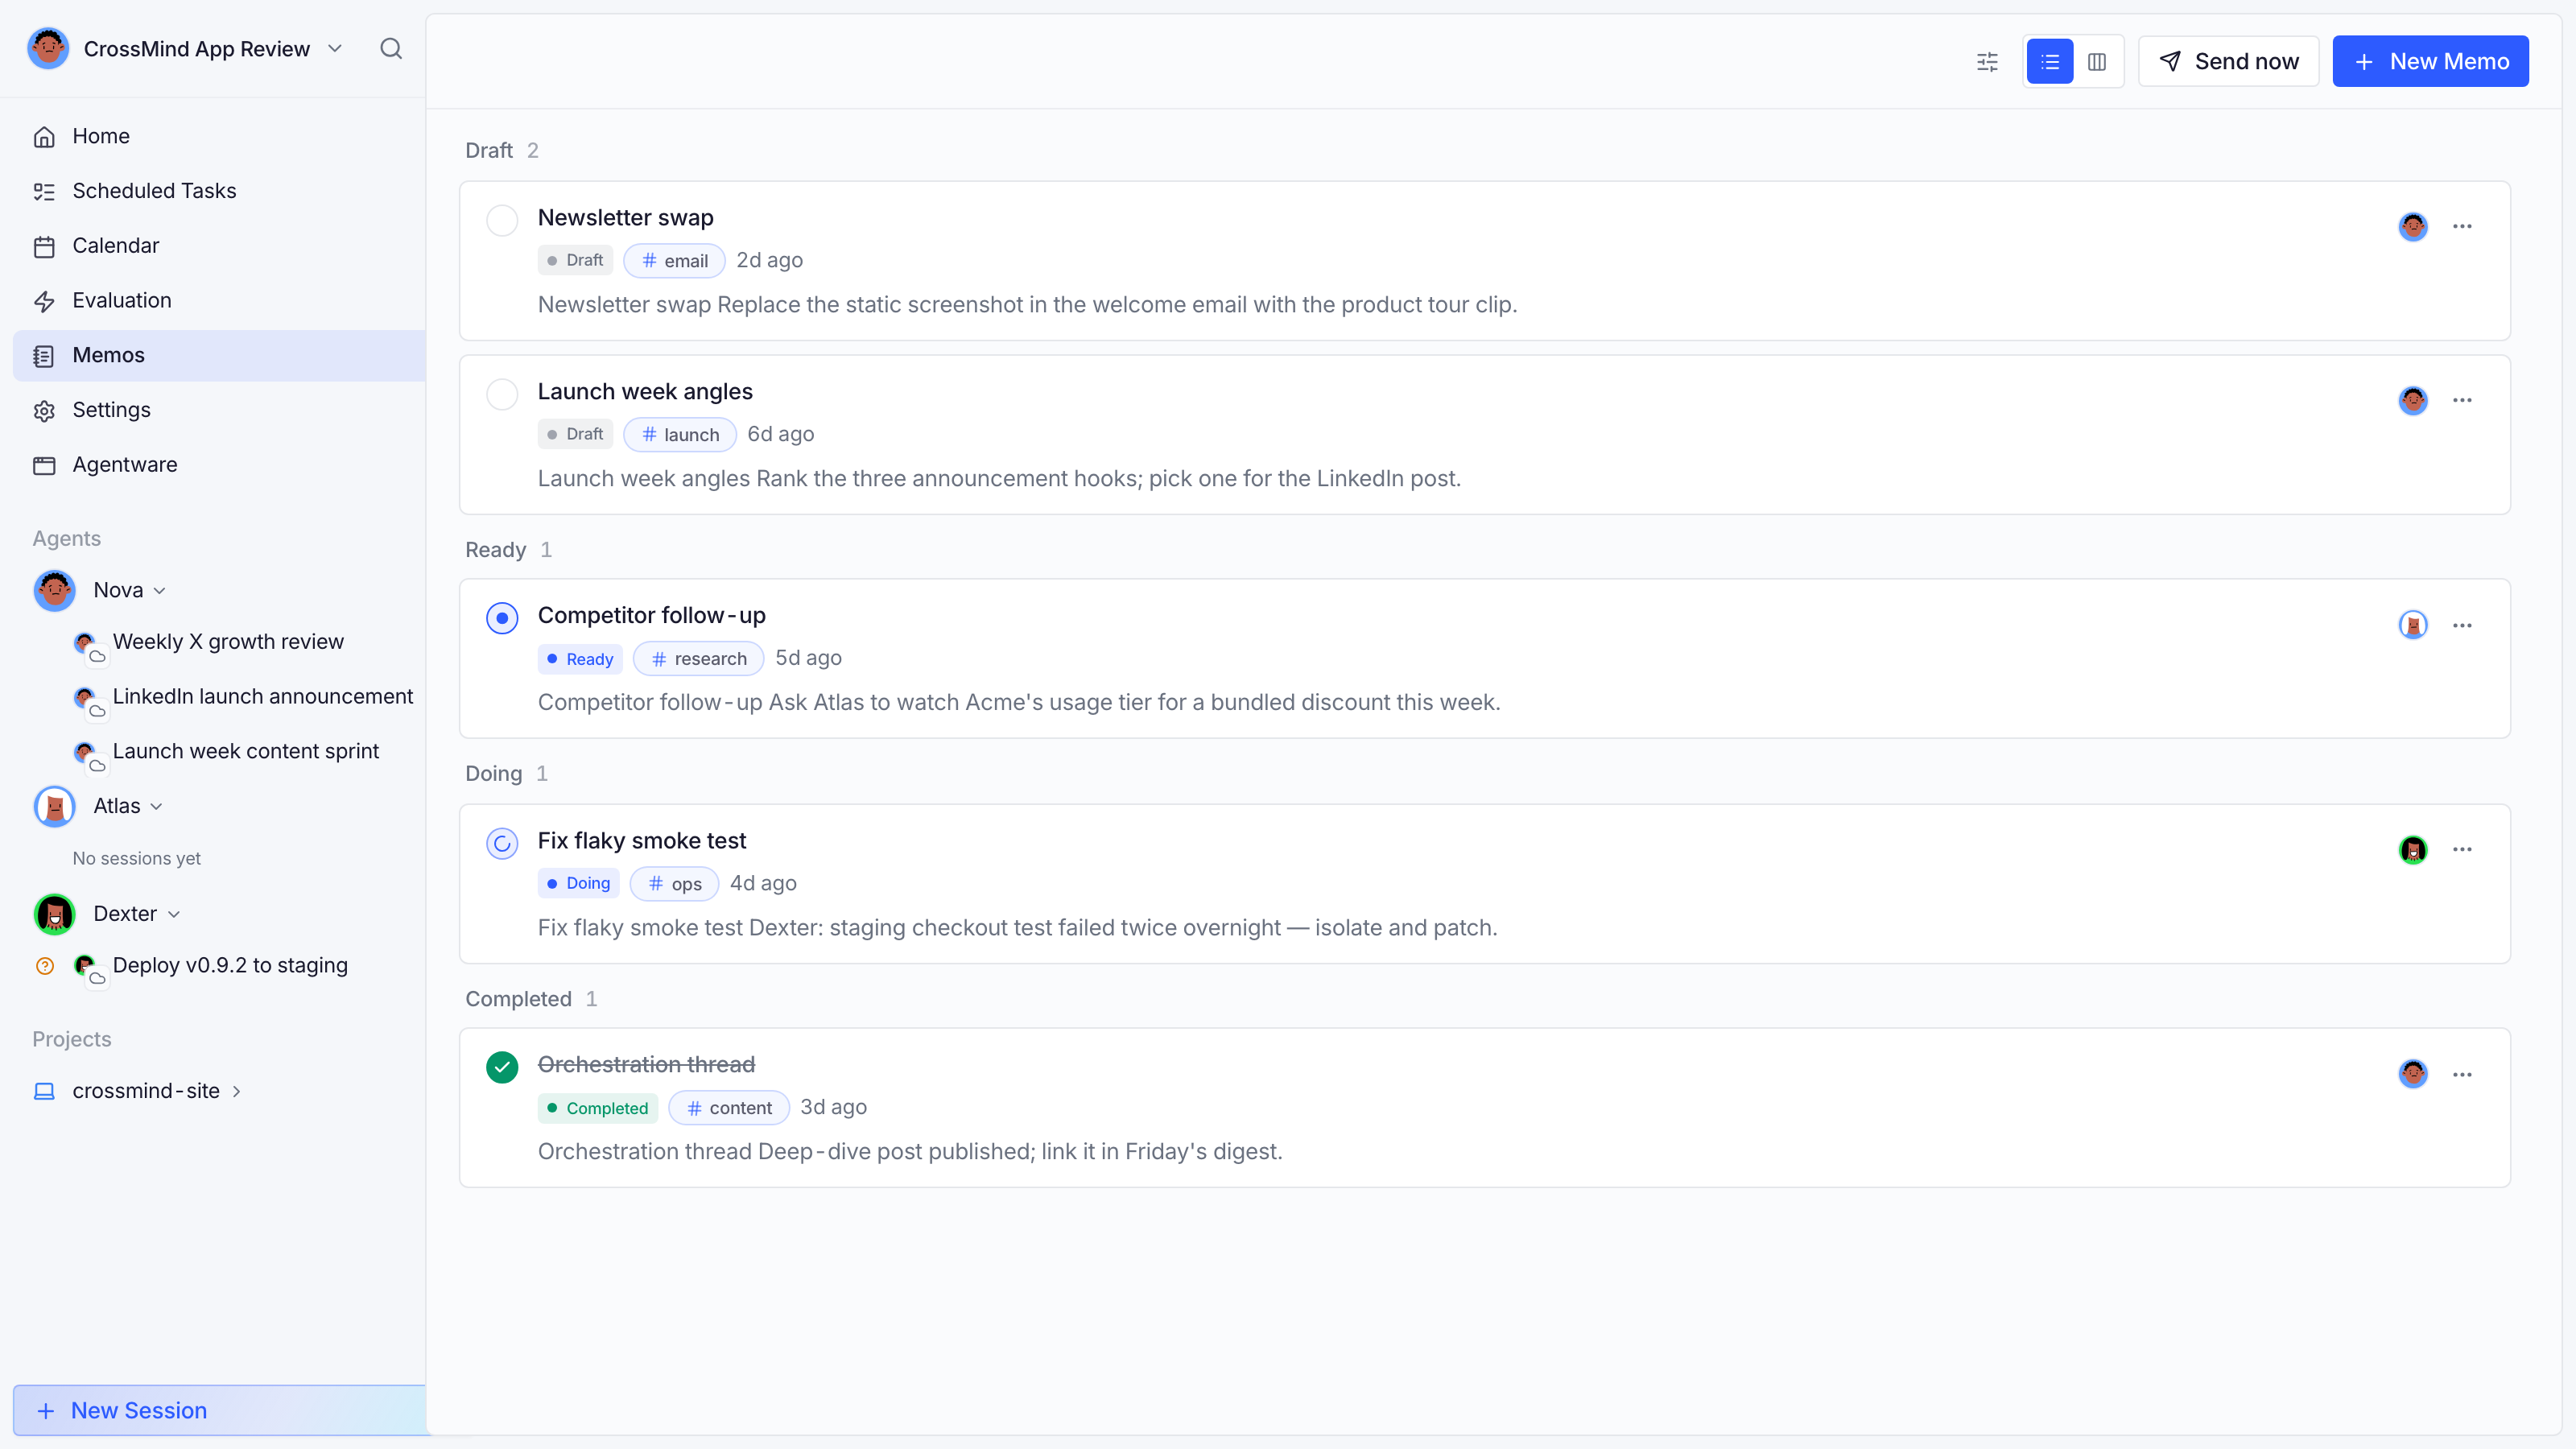
Task: Open the search icon in sidebar header
Action: 391,49
